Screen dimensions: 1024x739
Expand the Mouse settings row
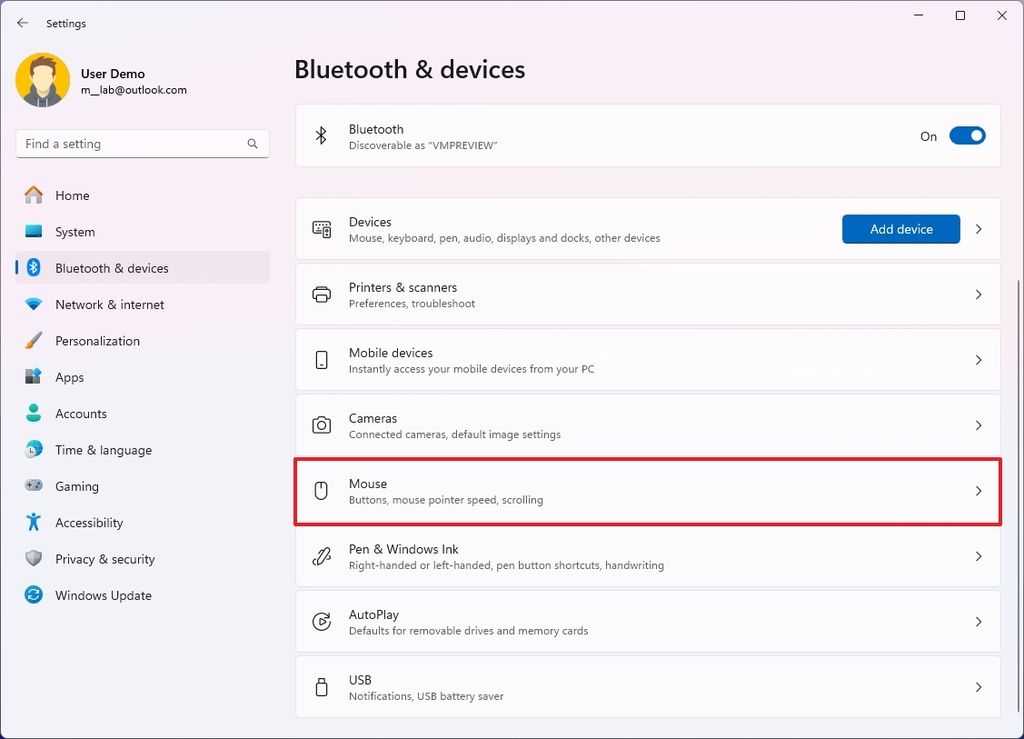point(978,490)
